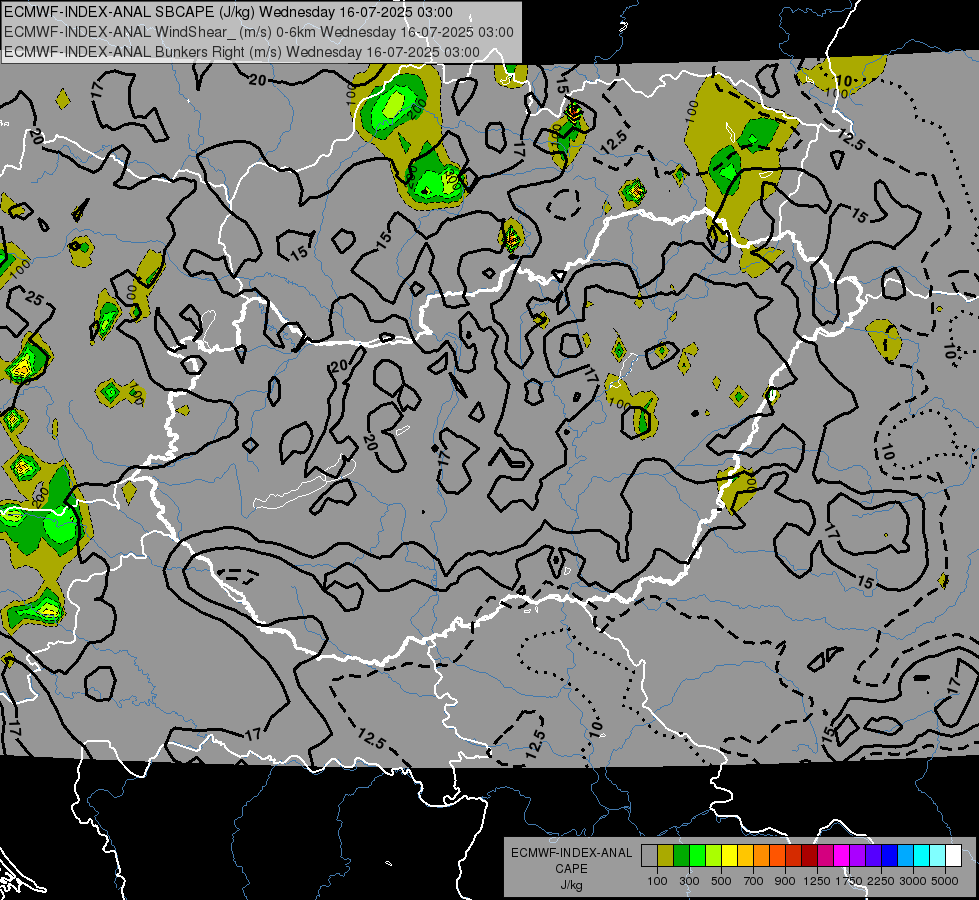
Task: Select the olive swatch right of 100 tick
Action: [666, 856]
